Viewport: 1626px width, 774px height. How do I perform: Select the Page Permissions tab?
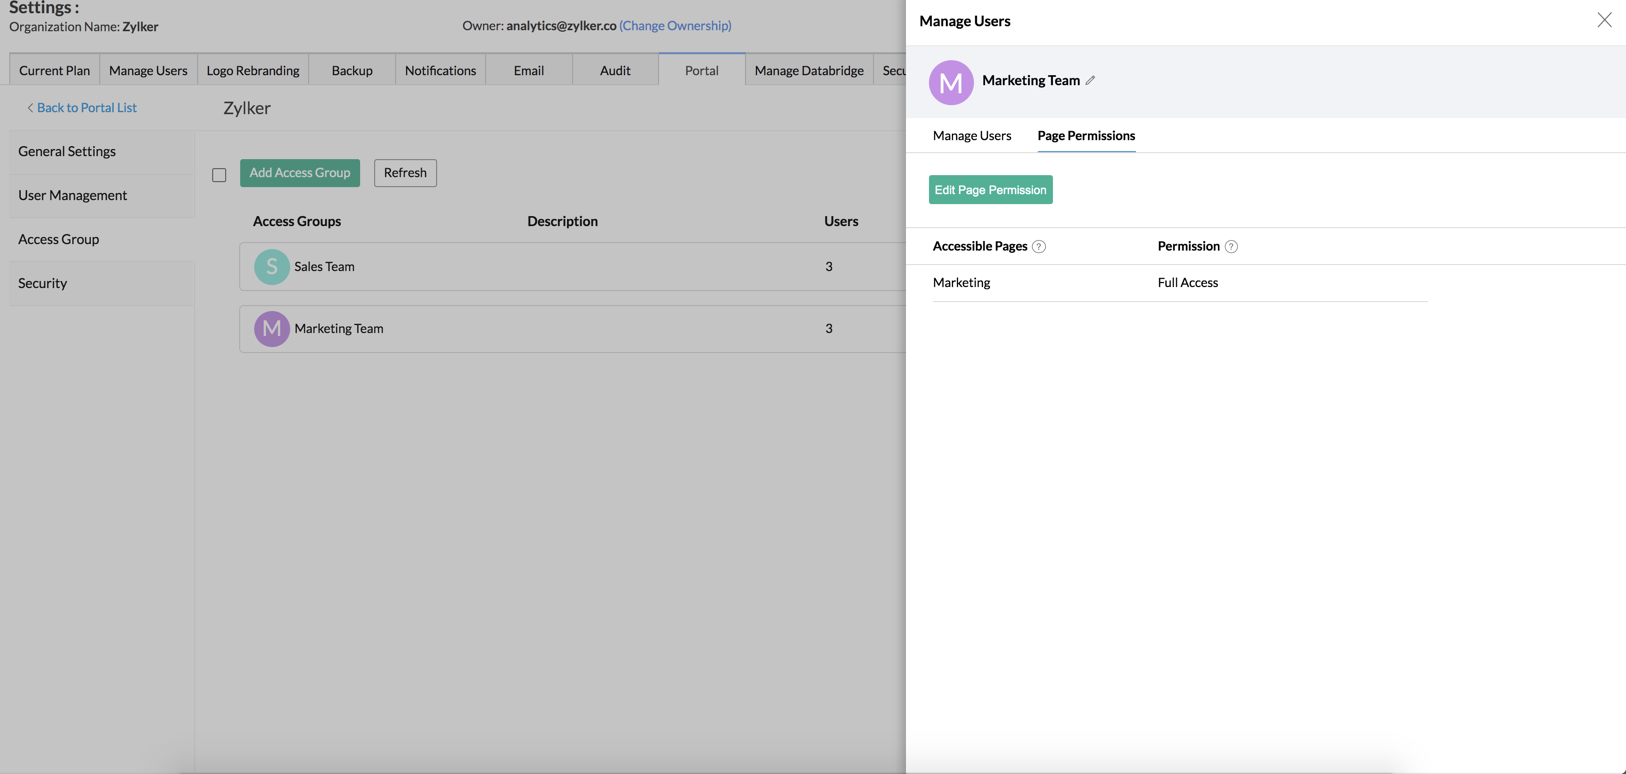tap(1086, 136)
